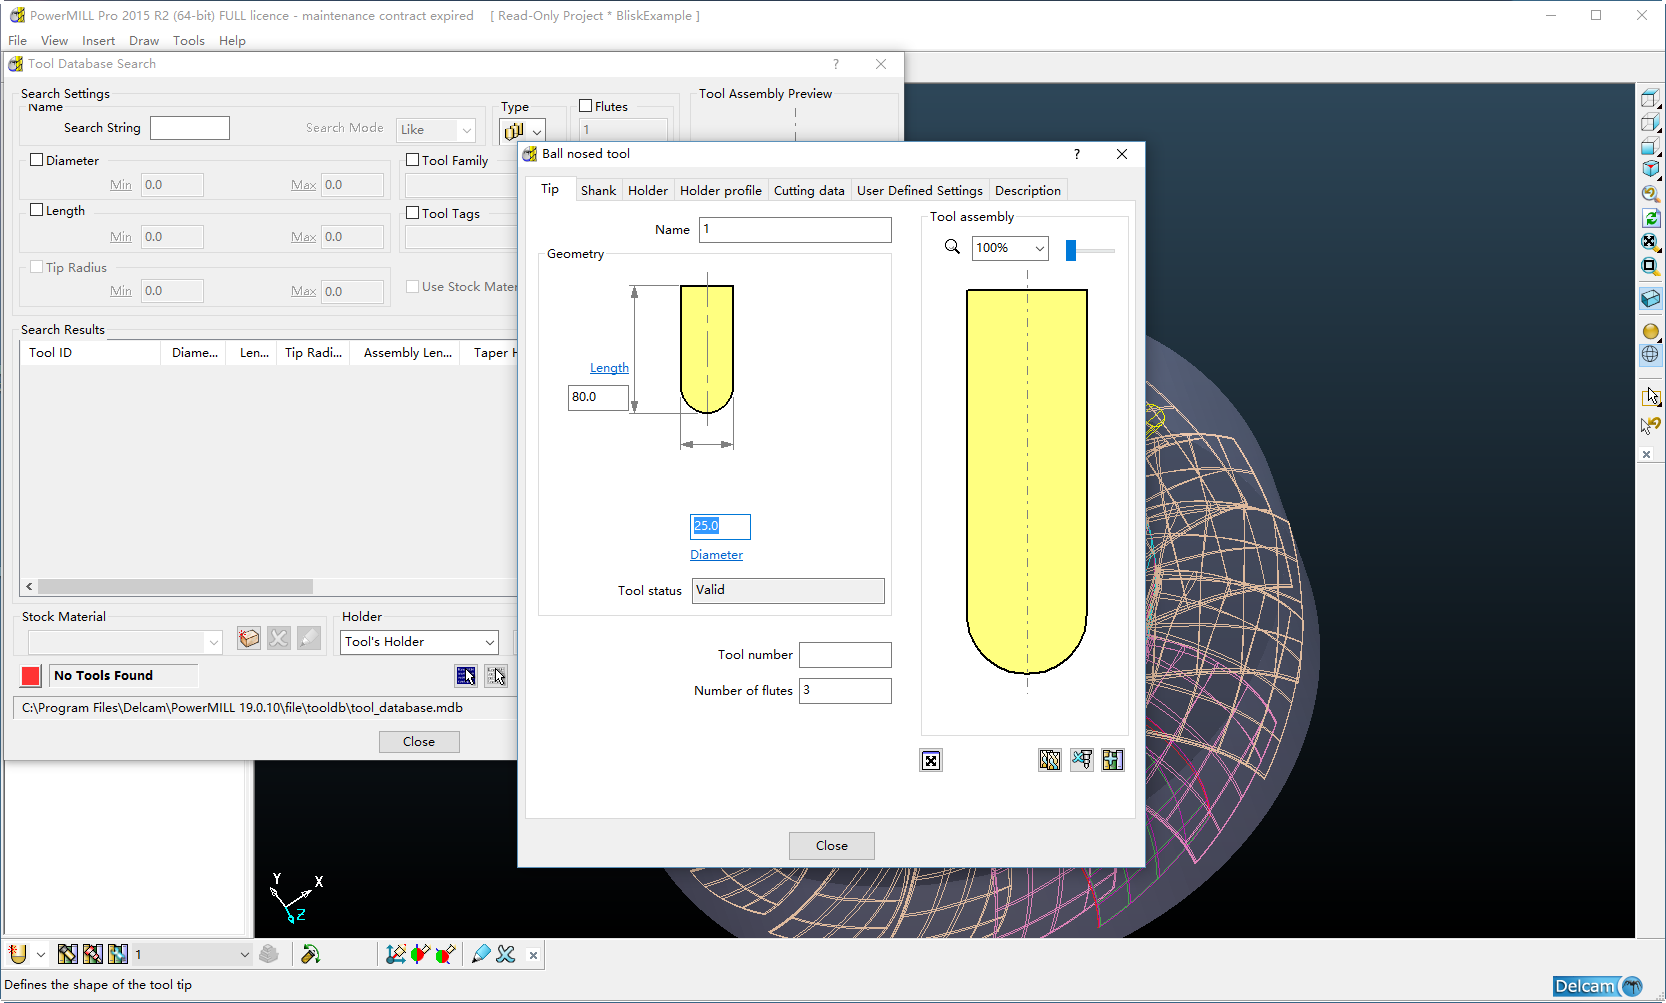Click the help question mark of Ball nosed tool dialog
Image resolution: width=1666 pixels, height=1003 pixels.
pyautogui.click(x=1076, y=154)
